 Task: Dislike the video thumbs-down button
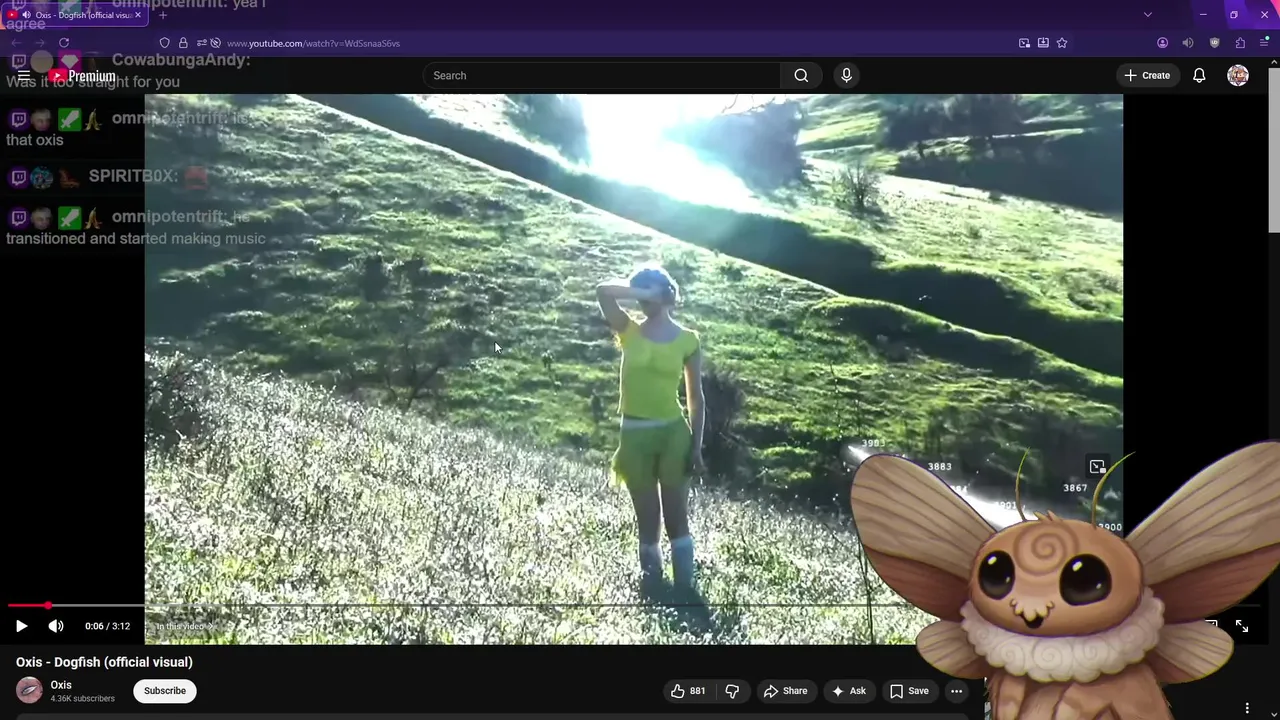tap(732, 691)
